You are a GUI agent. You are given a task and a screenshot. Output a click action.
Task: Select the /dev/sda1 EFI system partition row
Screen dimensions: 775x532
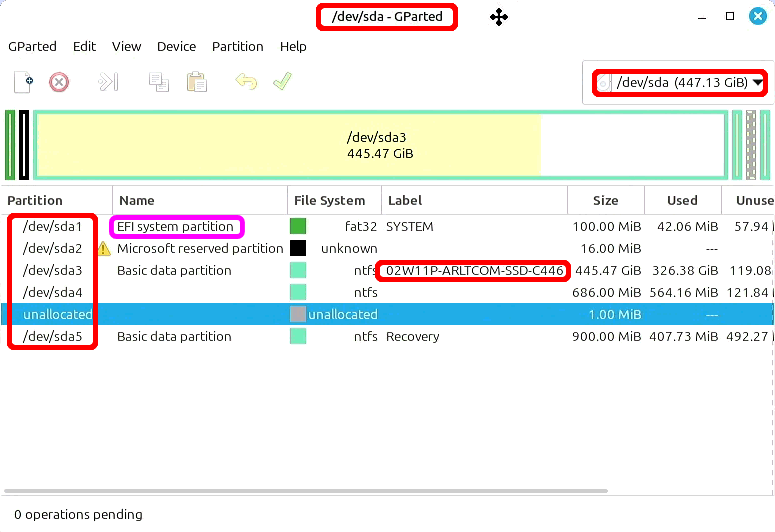tap(300, 227)
